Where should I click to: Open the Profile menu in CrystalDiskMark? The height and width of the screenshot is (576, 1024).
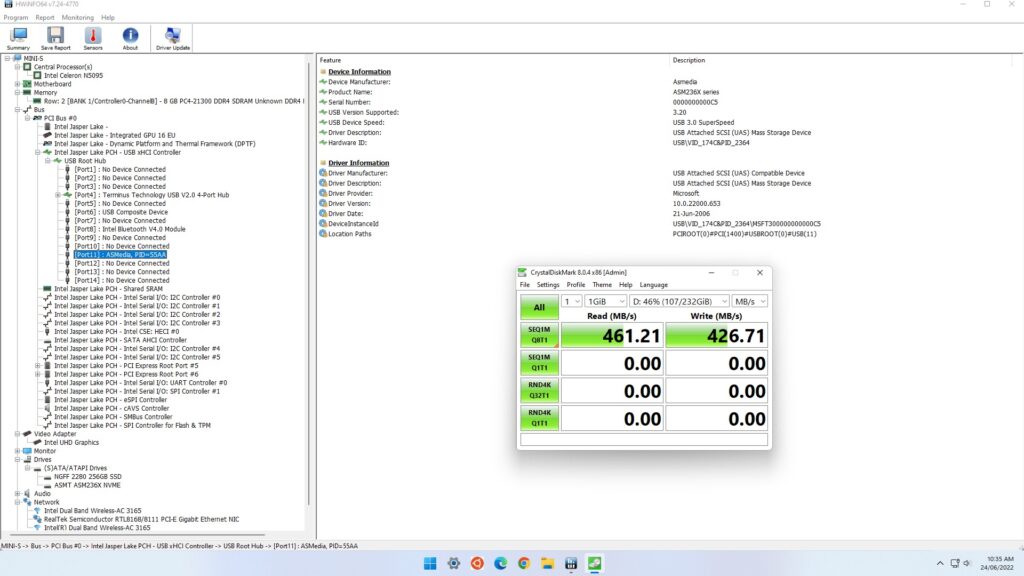[x=576, y=285]
